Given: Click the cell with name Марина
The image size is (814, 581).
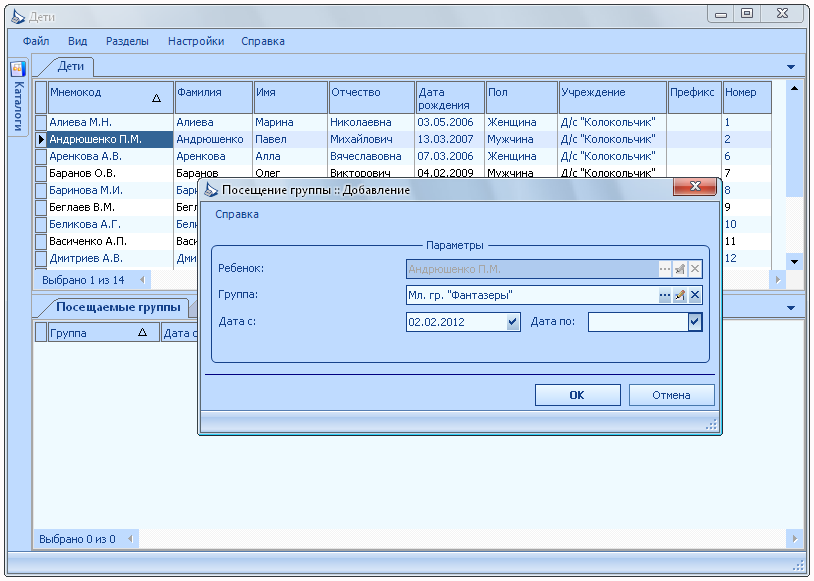Looking at the screenshot, I should [x=290, y=123].
